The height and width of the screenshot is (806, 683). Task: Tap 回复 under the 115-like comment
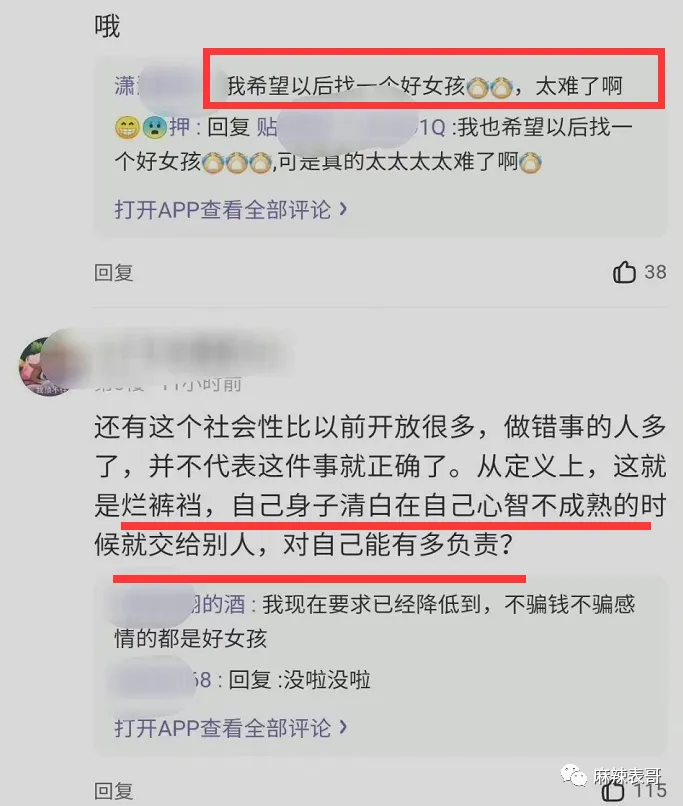coord(114,791)
